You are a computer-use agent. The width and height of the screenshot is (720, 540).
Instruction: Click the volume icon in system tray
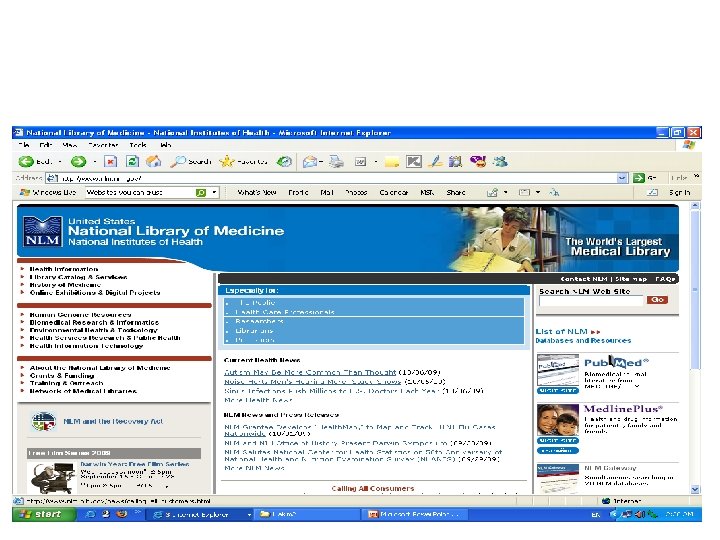pos(641,515)
